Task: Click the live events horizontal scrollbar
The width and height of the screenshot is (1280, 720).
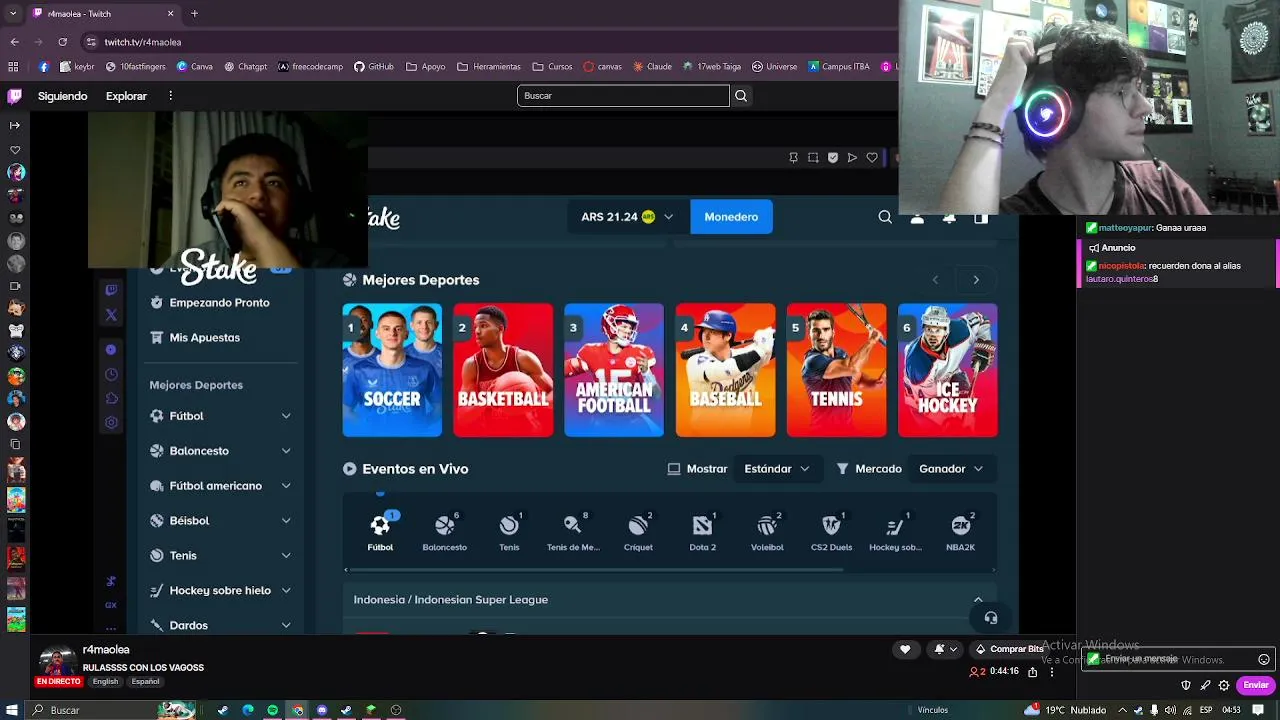Action: tap(595, 570)
